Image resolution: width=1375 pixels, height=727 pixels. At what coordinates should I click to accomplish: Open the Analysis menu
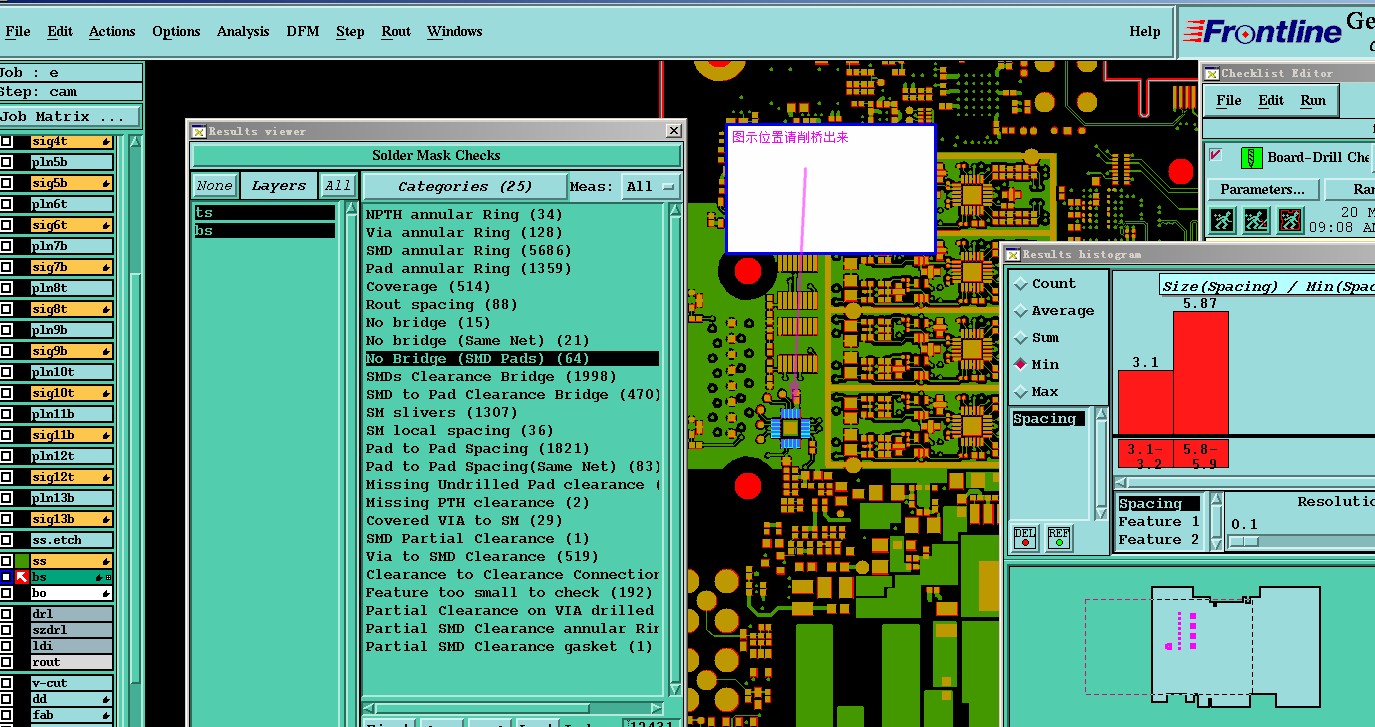coord(243,31)
